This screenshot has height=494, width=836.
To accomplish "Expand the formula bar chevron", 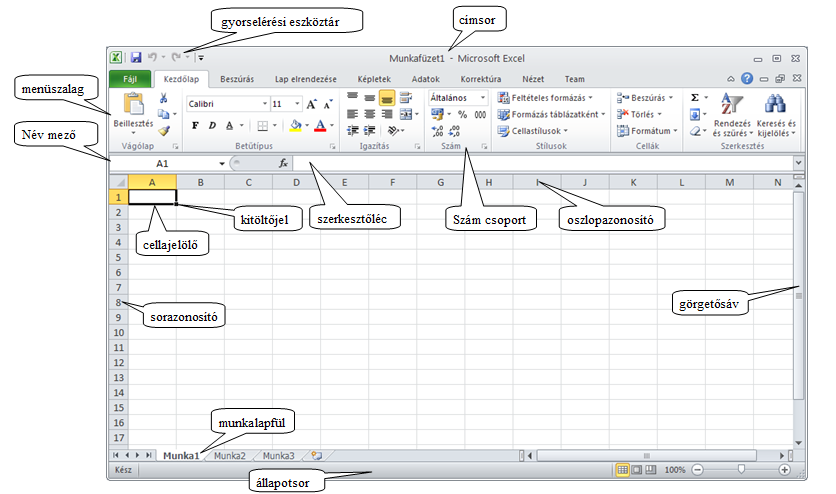I will click(x=798, y=163).
